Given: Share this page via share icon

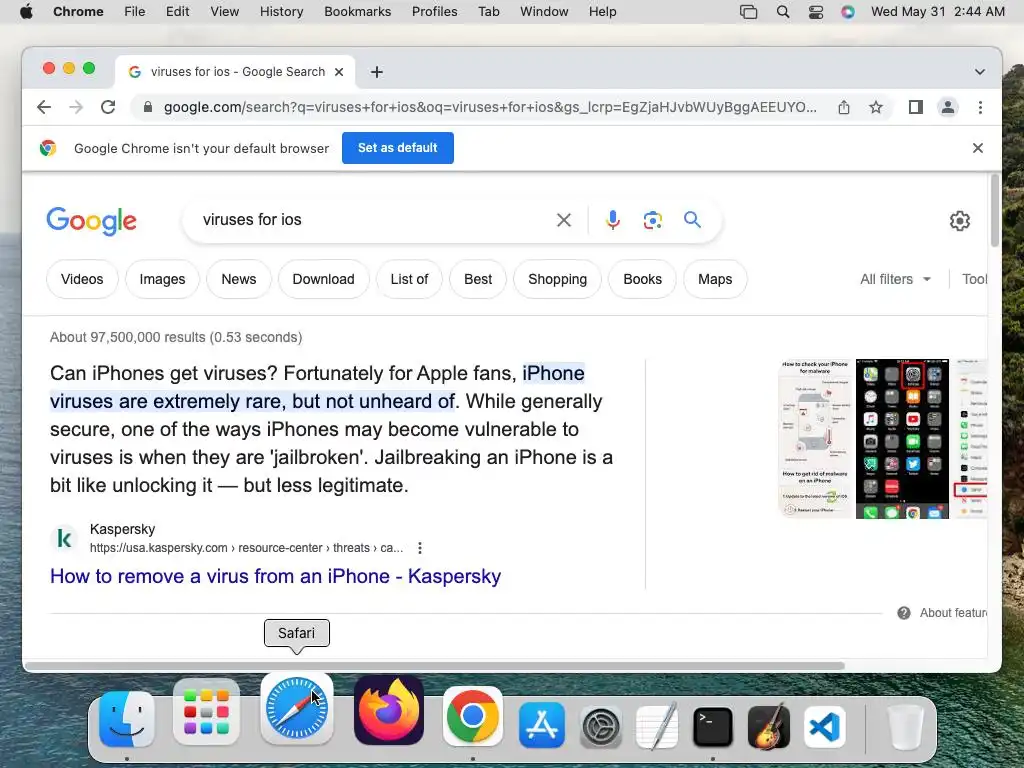Looking at the screenshot, I should pyautogui.click(x=844, y=107).
